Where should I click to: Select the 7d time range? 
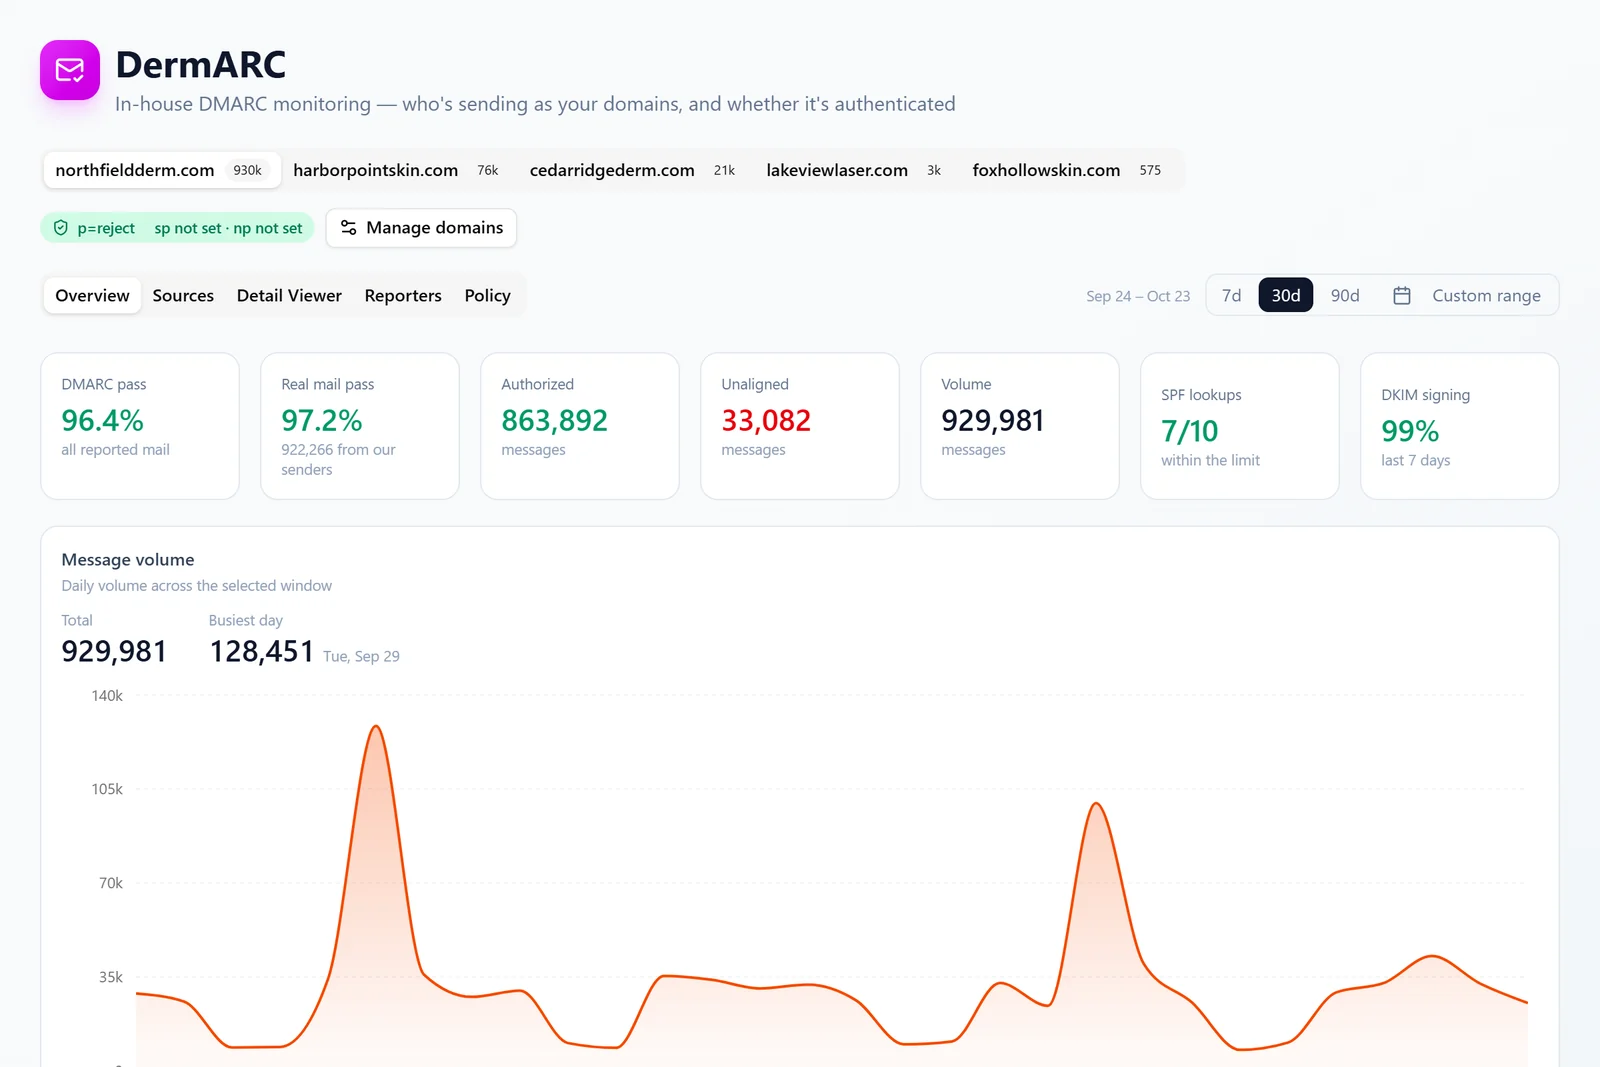point(1232,296)
